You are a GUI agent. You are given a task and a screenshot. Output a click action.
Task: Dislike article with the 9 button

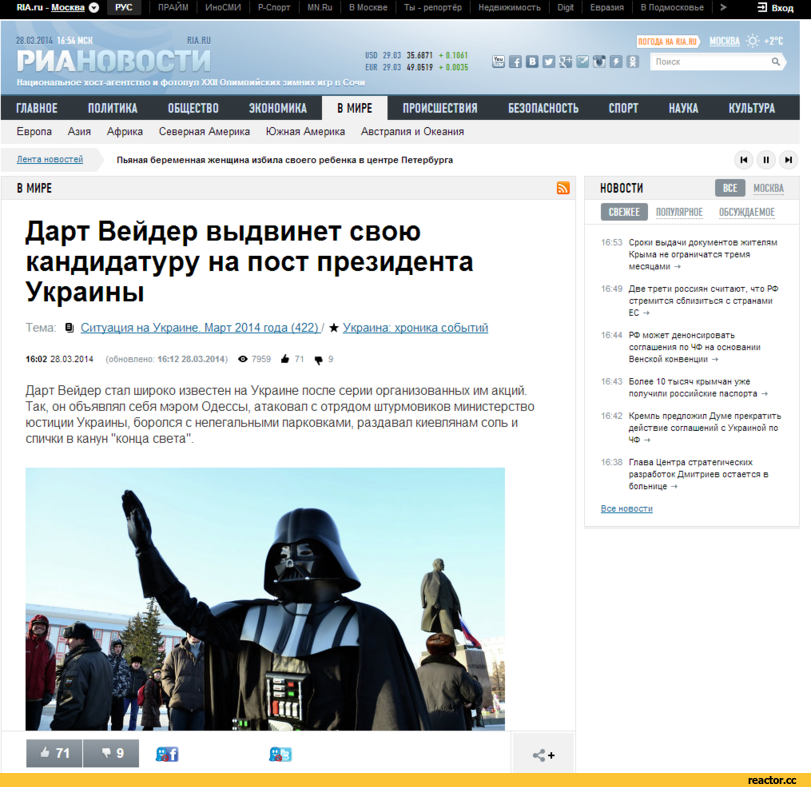point(111,753)
